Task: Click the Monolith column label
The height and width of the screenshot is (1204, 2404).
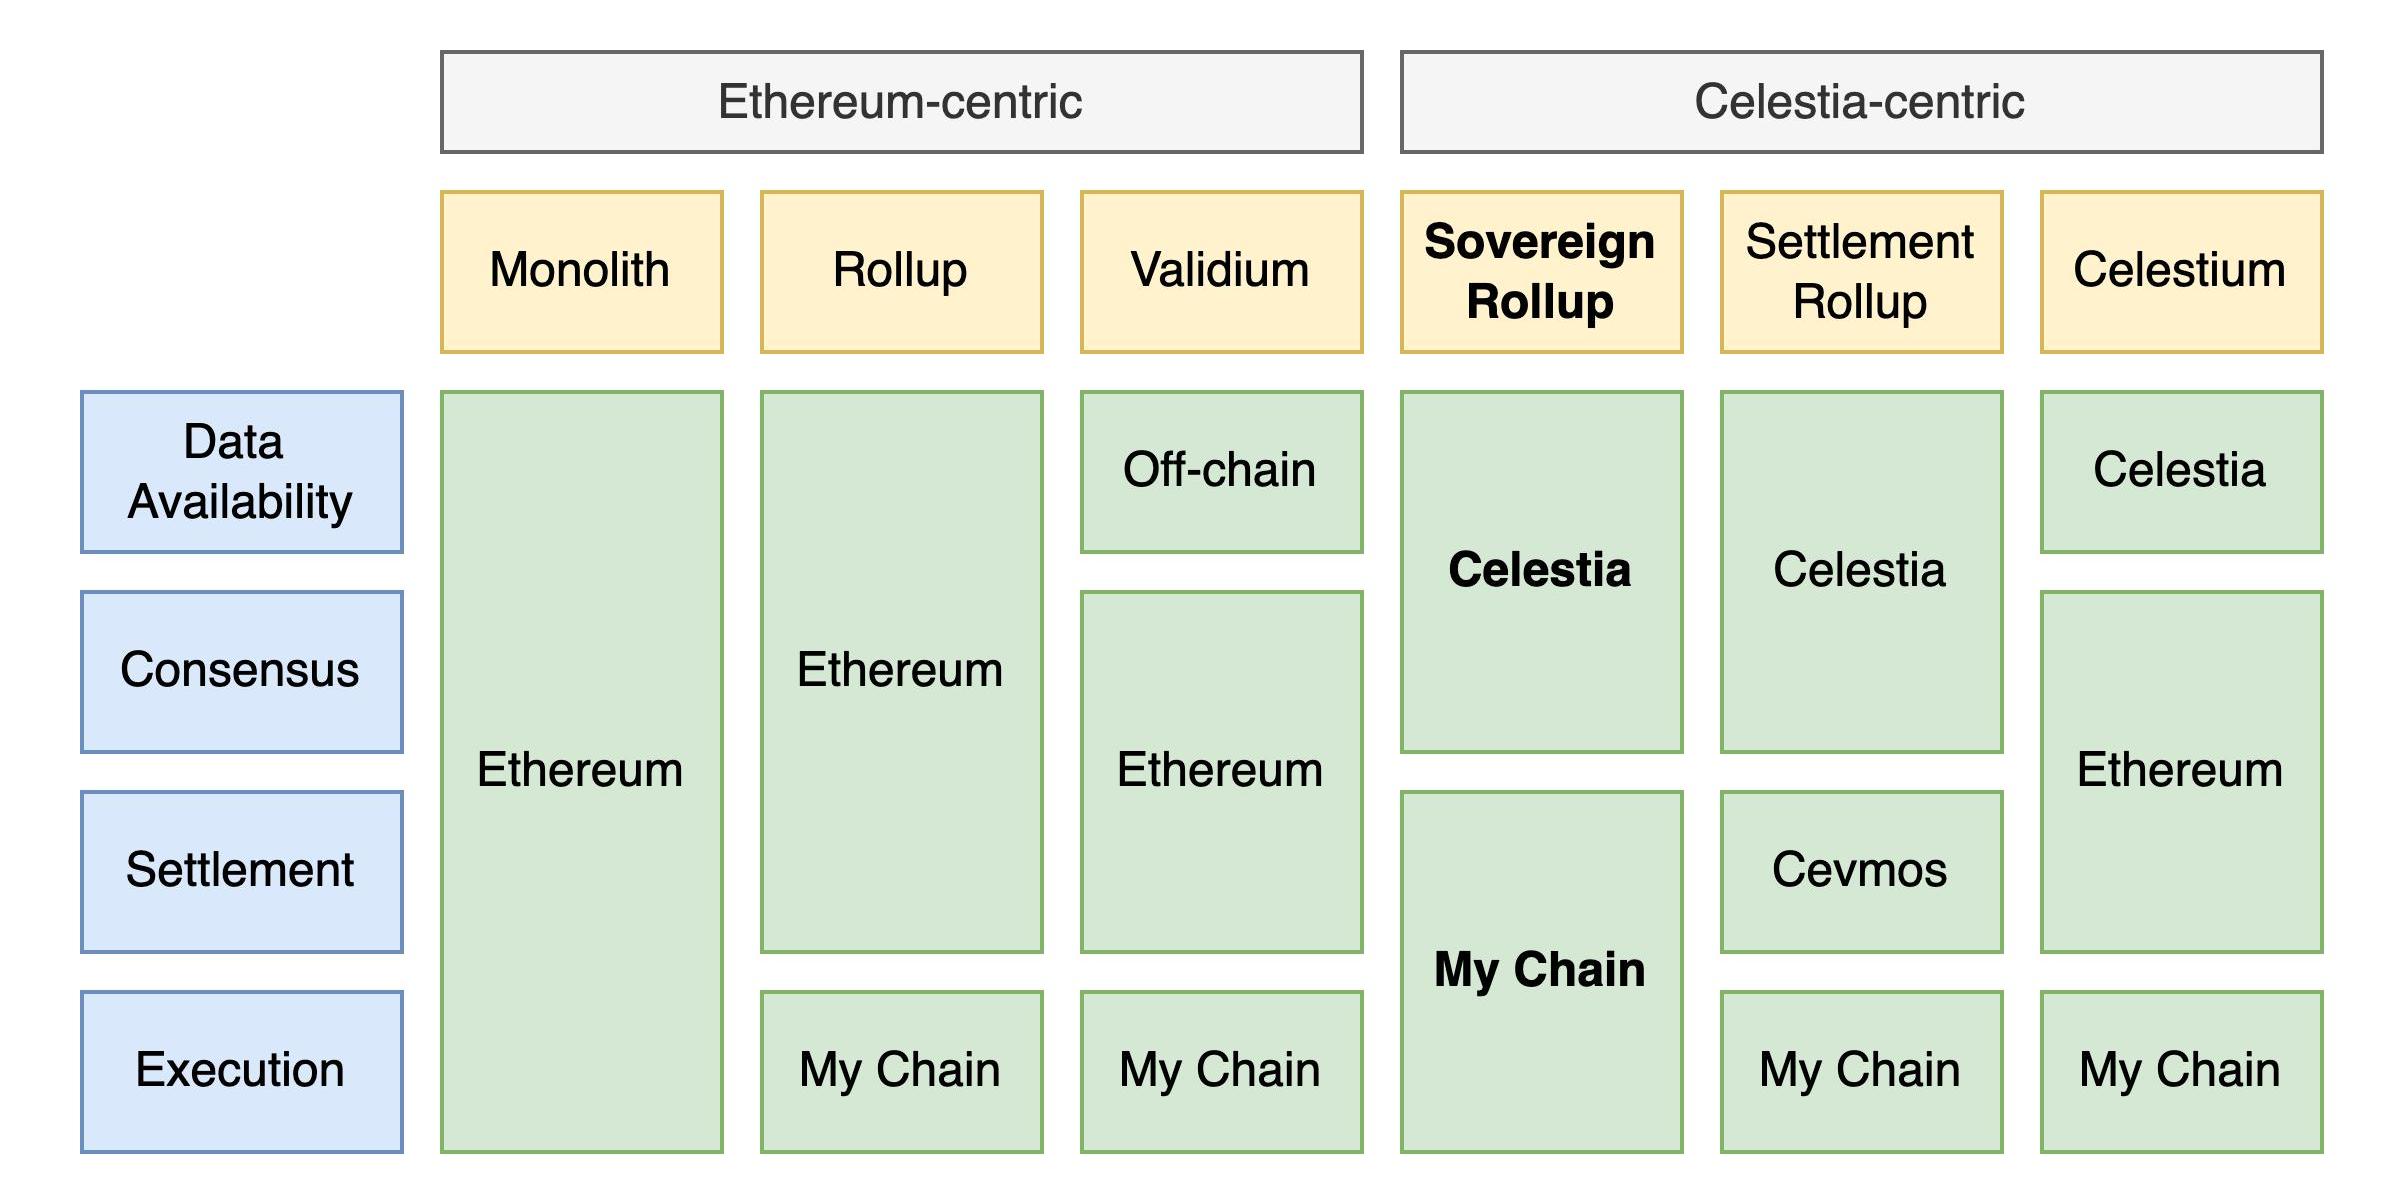Action: click(581, 271)
